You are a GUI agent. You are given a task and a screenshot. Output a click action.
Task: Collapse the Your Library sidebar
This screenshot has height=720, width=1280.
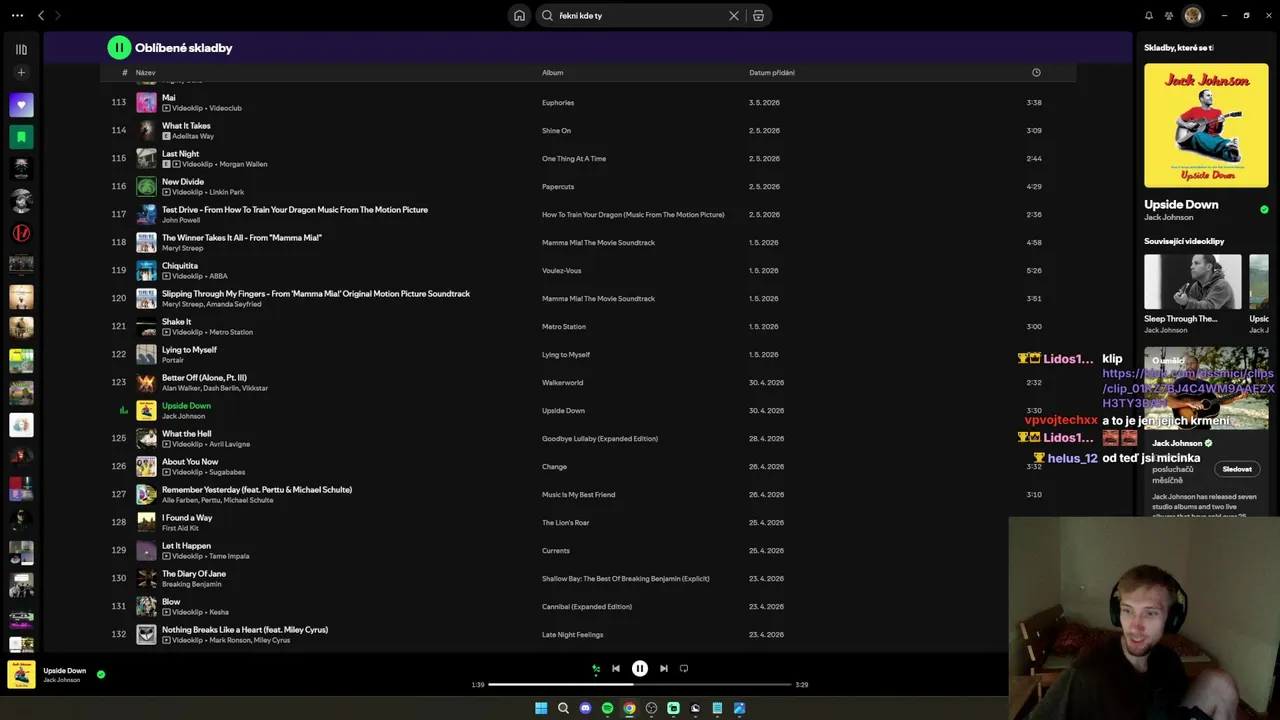[21, 49]
